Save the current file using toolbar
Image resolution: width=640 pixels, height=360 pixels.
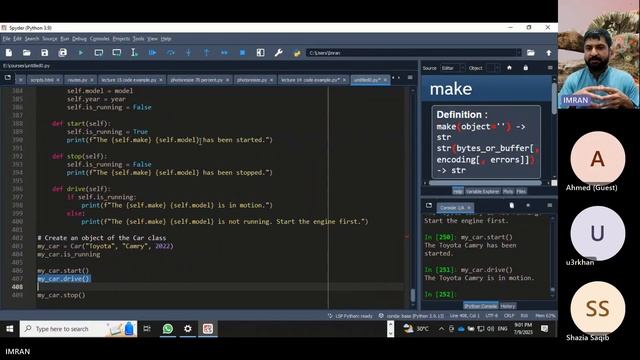click(x=44, y=53)
